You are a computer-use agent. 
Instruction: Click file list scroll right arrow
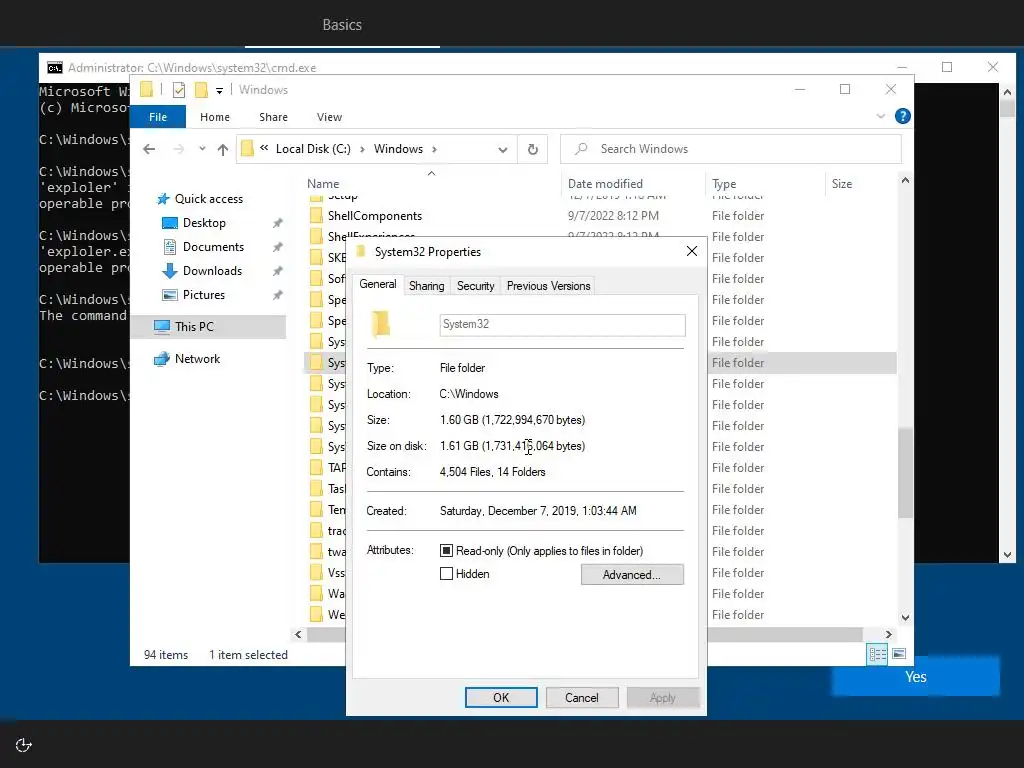[888, 634]
